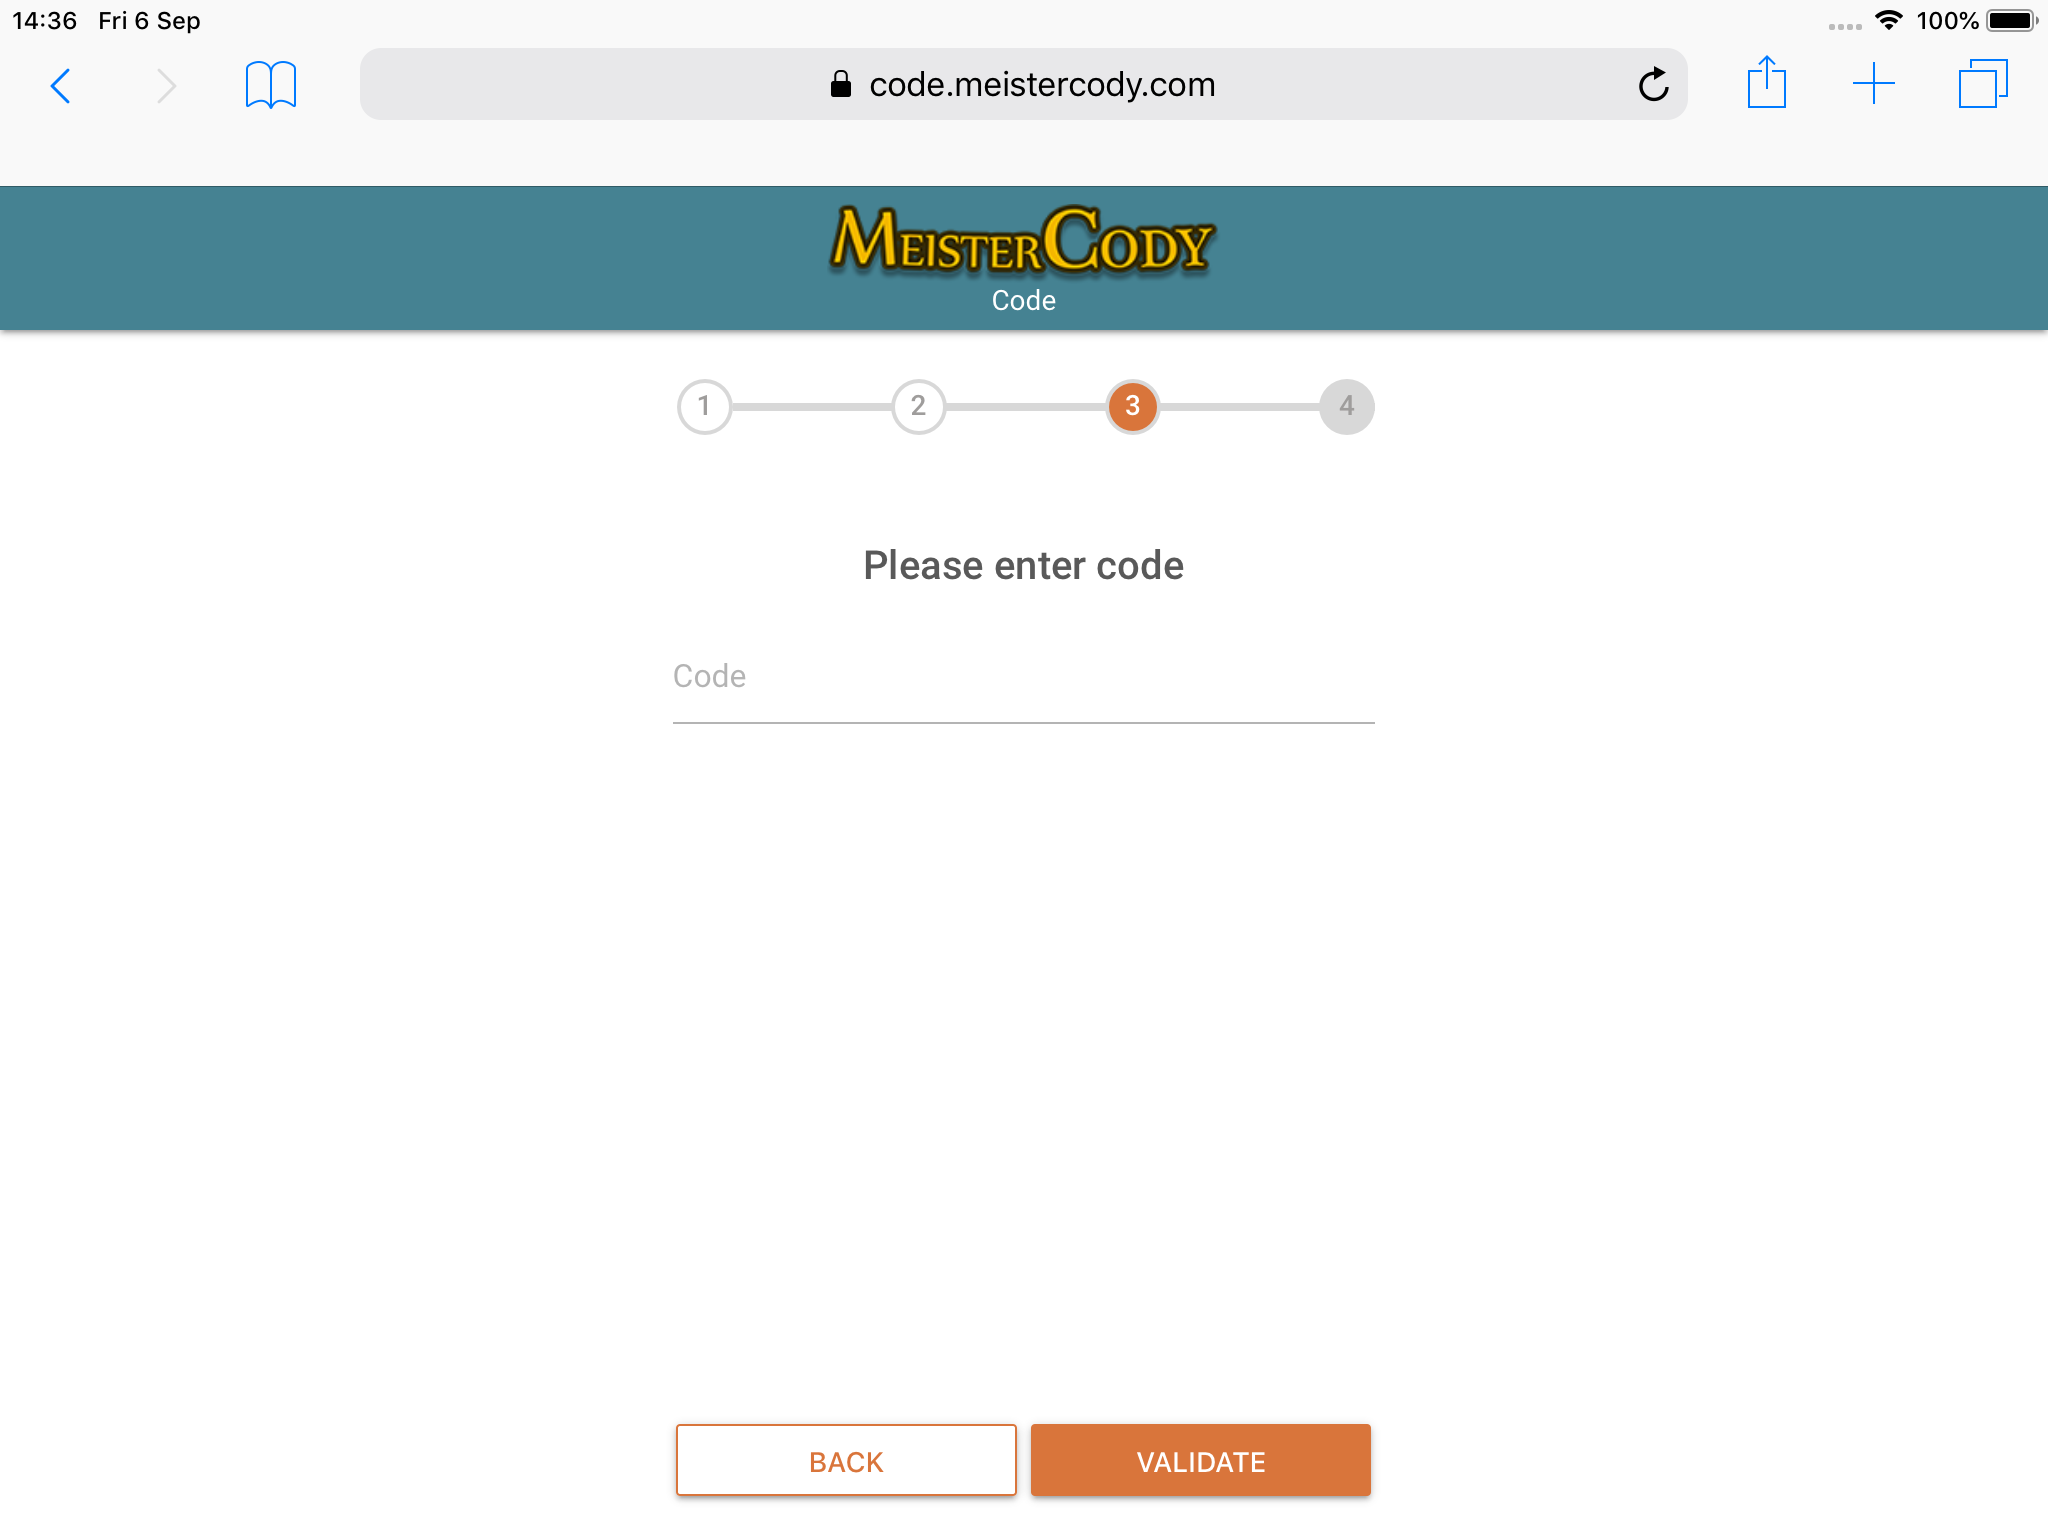Tap the Safari forward arrow
2048x1536 pixels.
(166, 86)
